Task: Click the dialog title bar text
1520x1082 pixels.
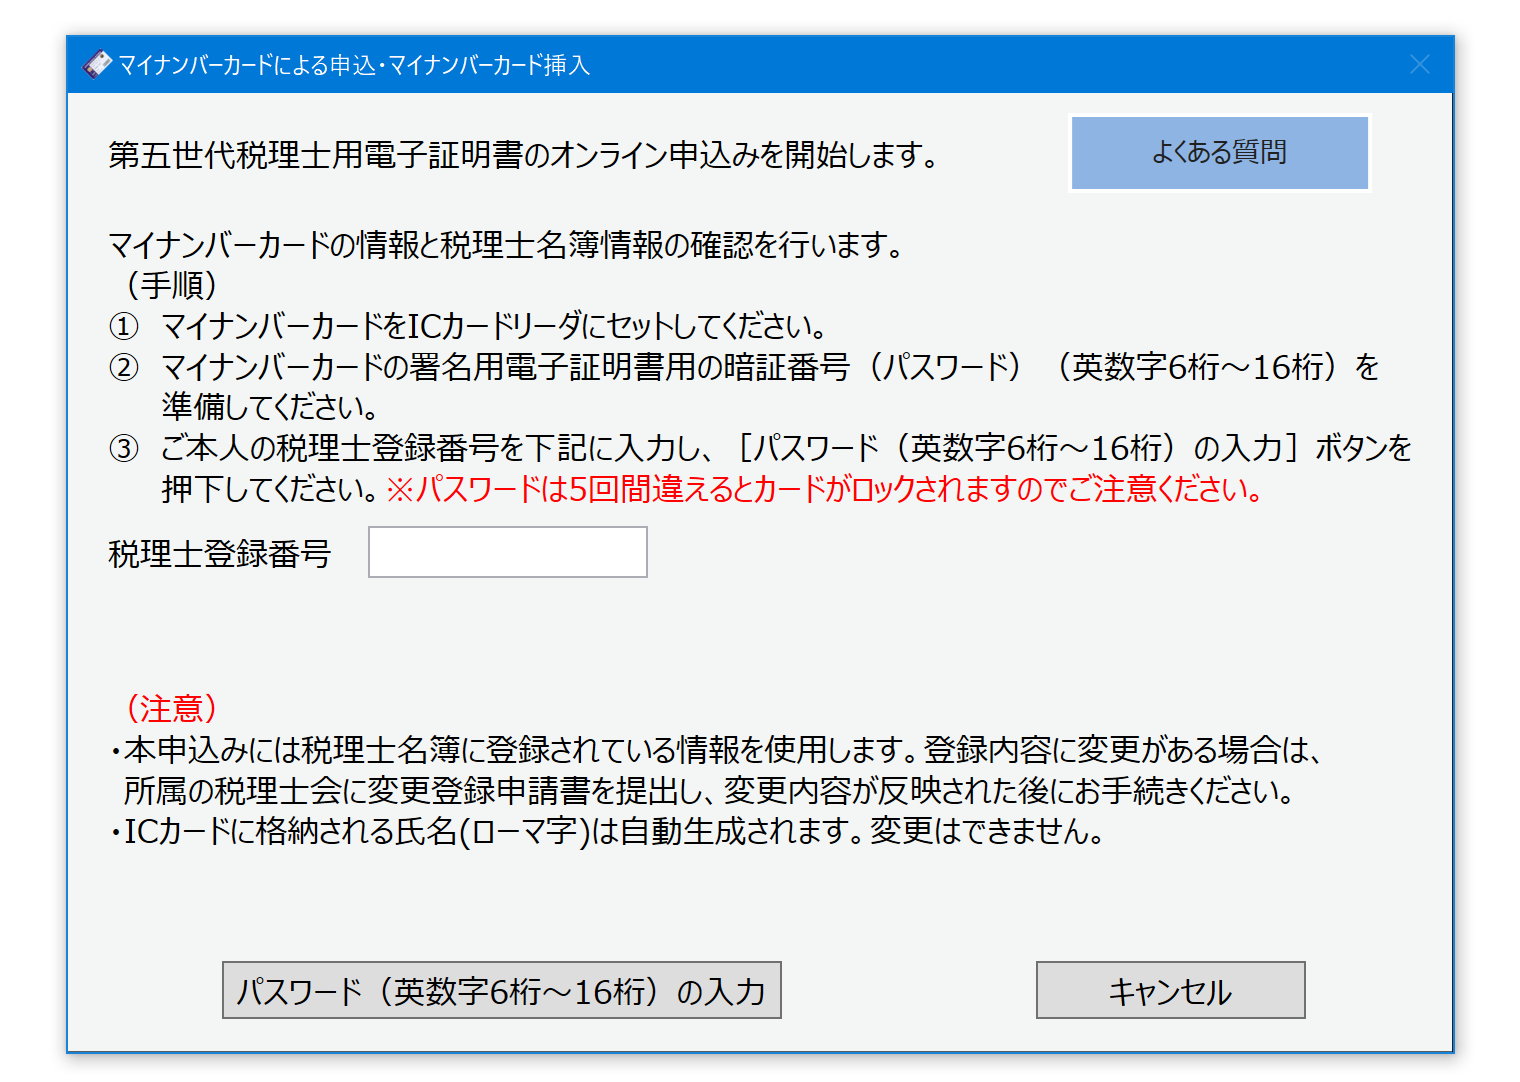Action: [x=354, y=65]
